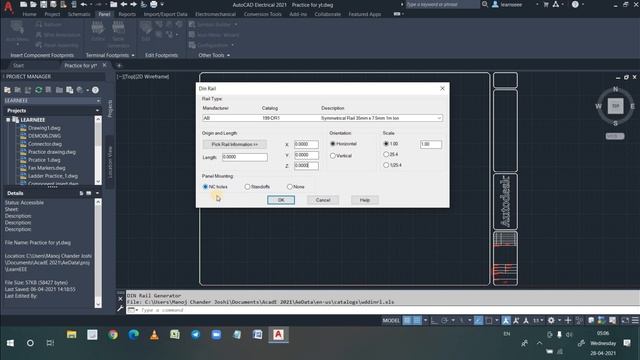Screen dimensions: 640x360
Task: Toggle the grid display icon in status bar
Action: tap(407, 320)
